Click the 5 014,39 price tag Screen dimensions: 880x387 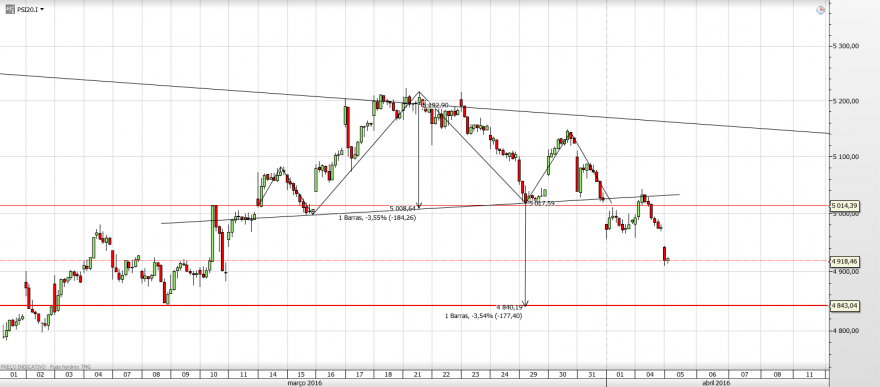[845, 205]
